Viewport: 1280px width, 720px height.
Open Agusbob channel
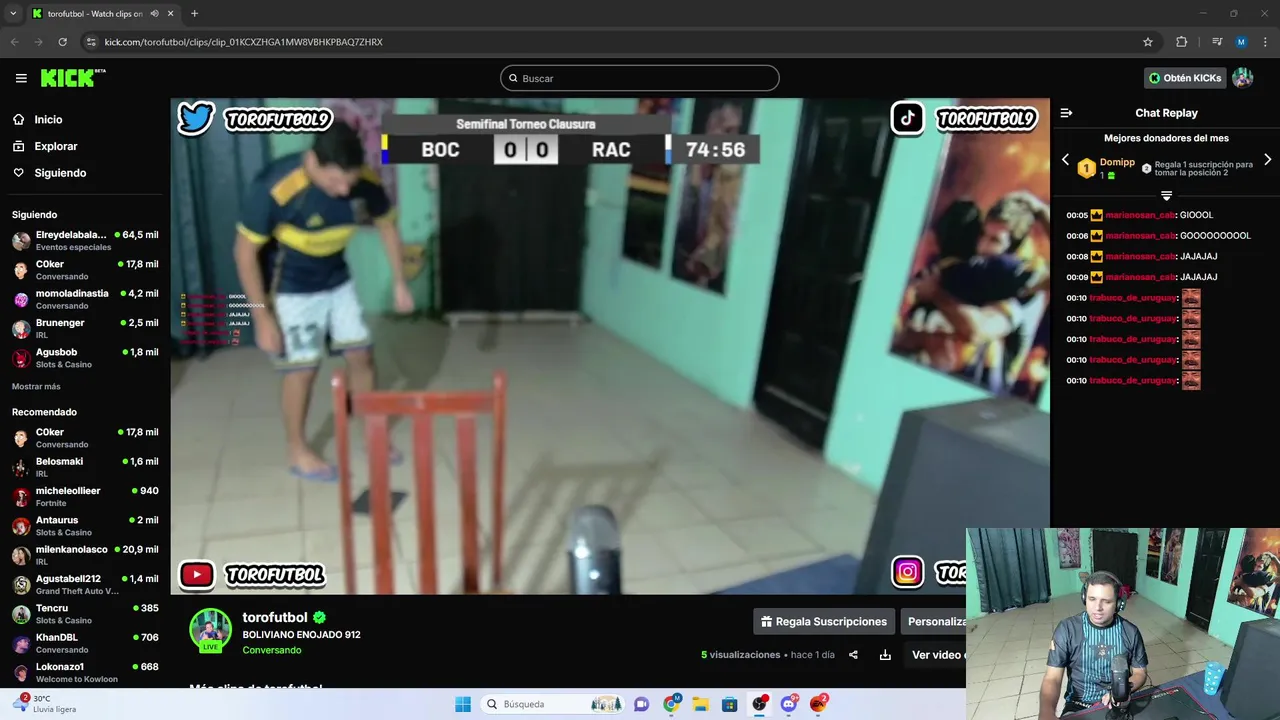coord(85,358)
